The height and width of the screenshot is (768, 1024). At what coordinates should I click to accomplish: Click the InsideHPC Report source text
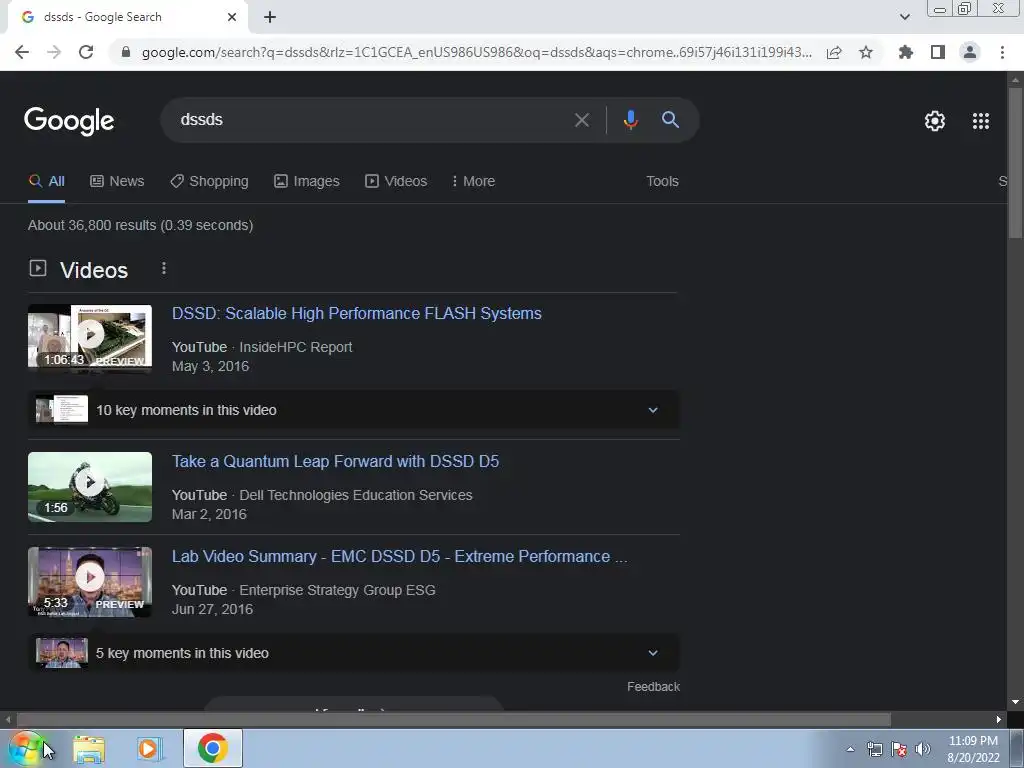point(296,347)
